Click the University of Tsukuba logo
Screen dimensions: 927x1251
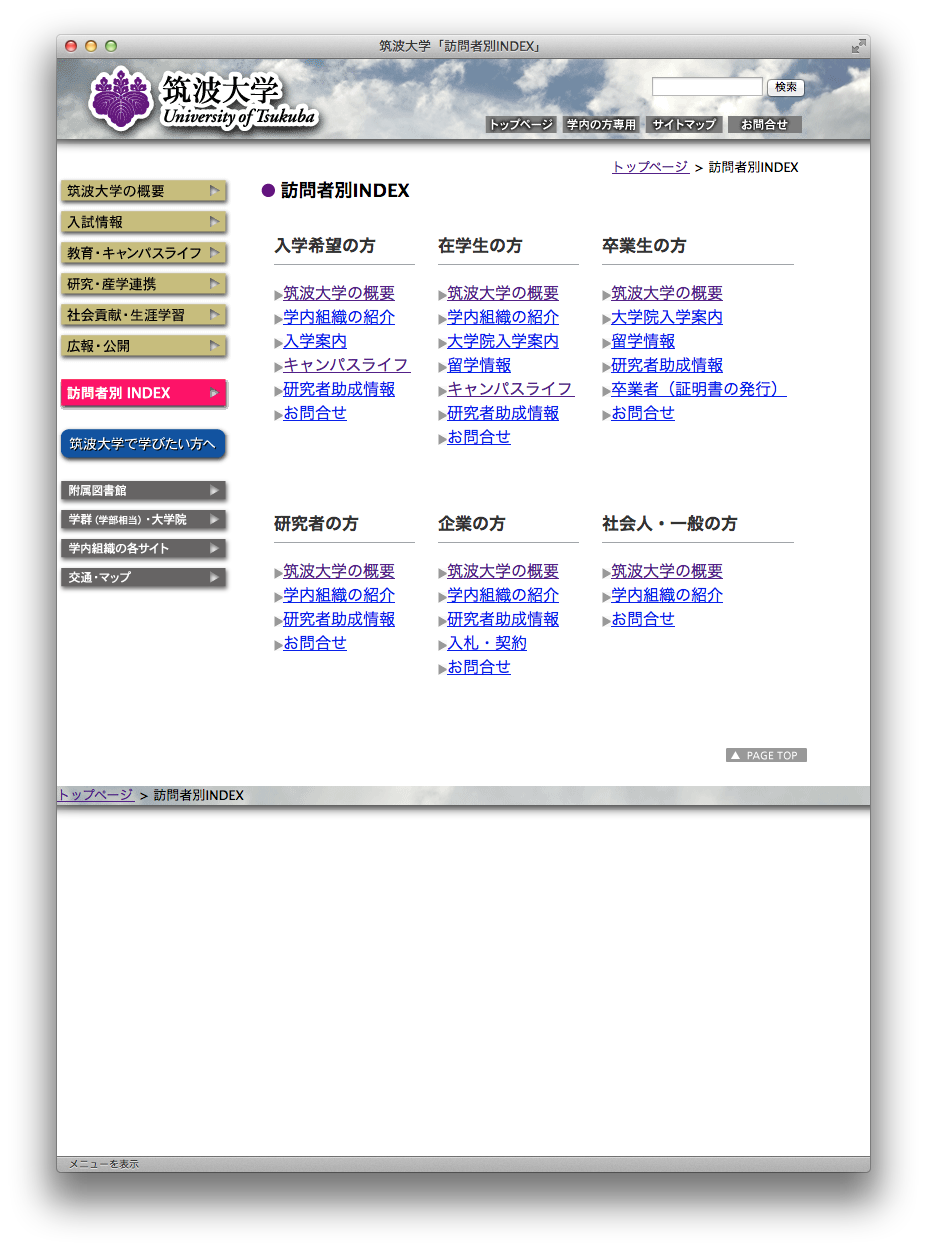(x=204, y=100)
